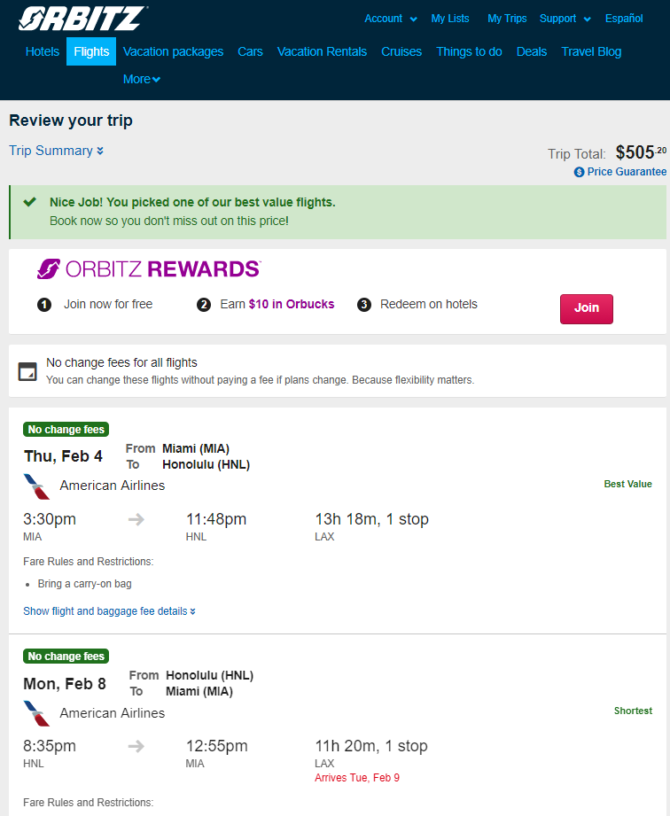Open the Account dropdown menu

tap(390, 19)
